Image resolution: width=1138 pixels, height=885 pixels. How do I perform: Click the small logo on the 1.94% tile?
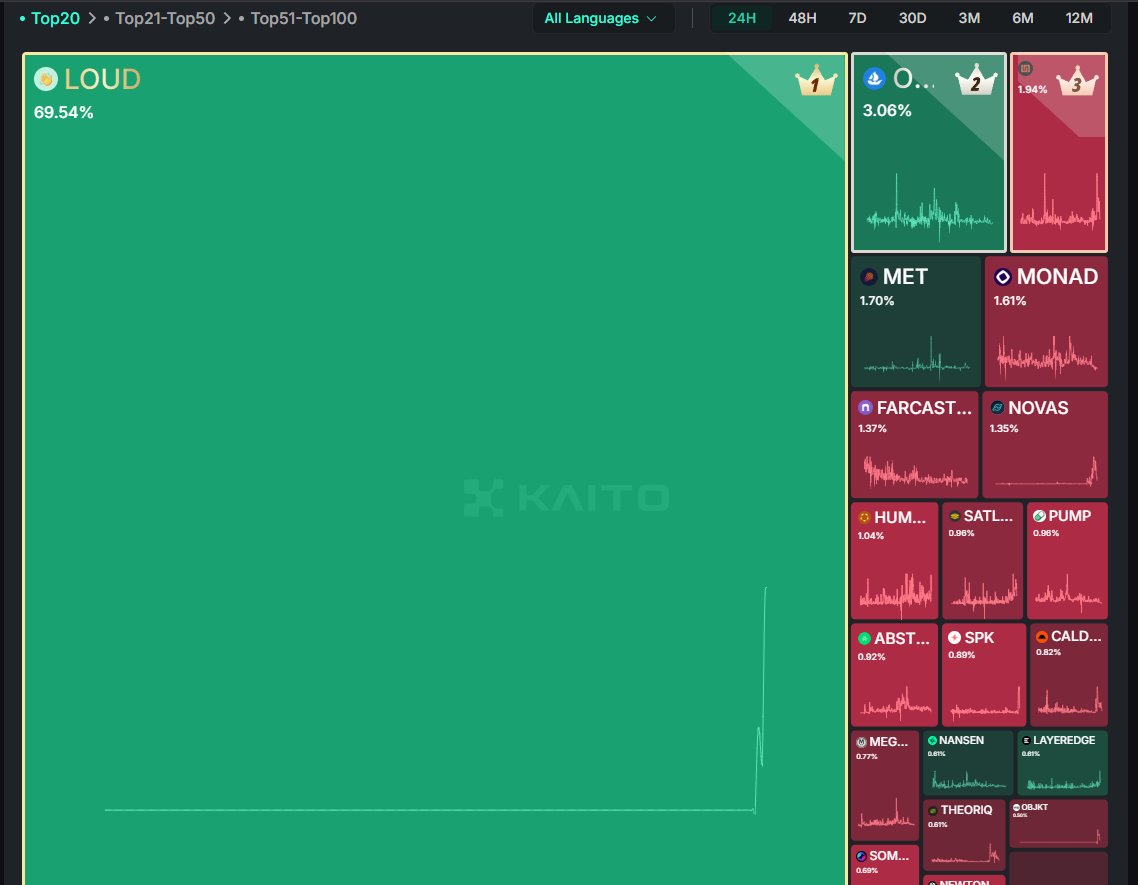[x=1026, y=69]
